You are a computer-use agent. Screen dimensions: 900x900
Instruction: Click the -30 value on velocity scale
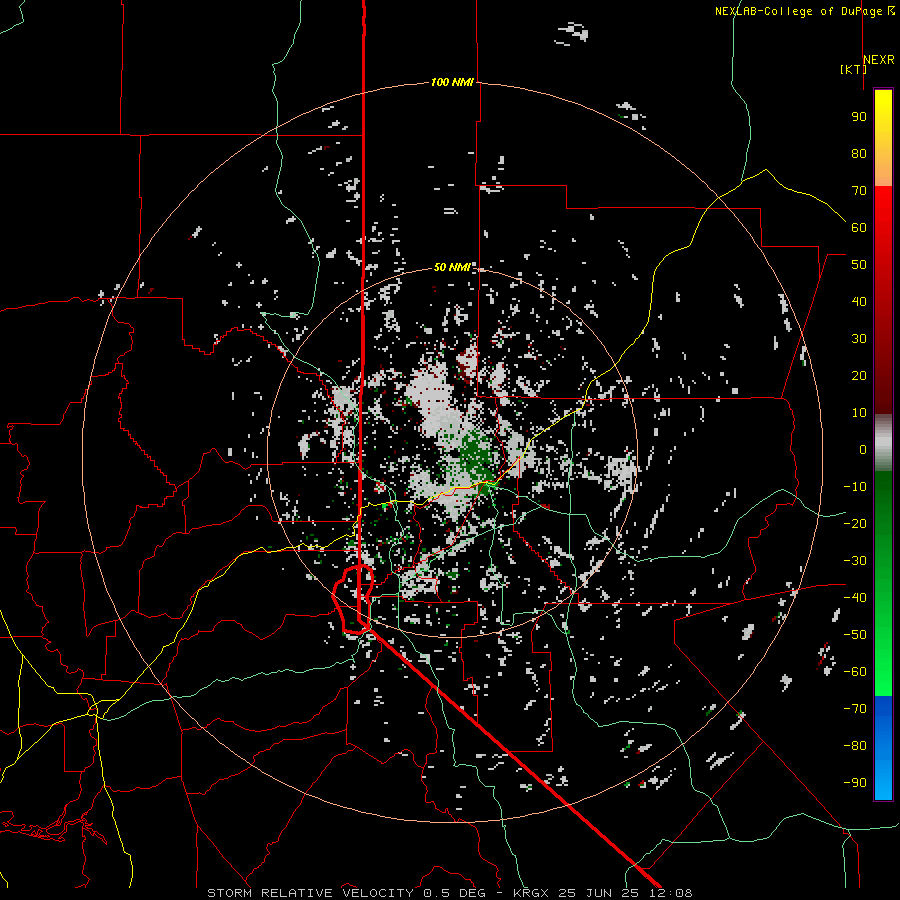point(855,561)
